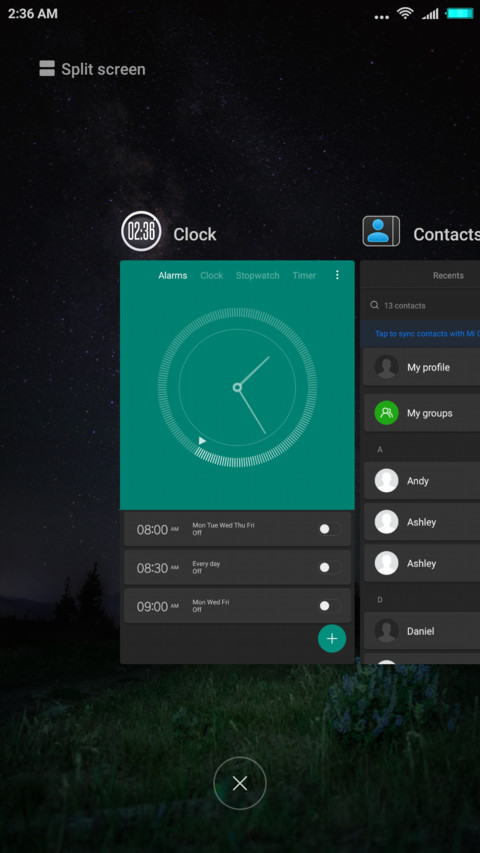
Task: Tap the Contacts app title
Action: pos(446,234)
